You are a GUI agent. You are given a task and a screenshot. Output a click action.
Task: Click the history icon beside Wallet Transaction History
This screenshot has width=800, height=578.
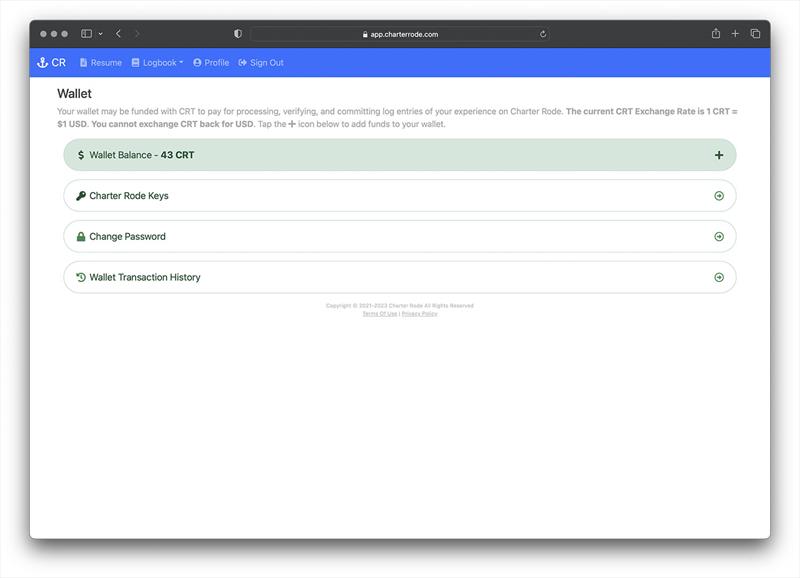tap(81, 278)
